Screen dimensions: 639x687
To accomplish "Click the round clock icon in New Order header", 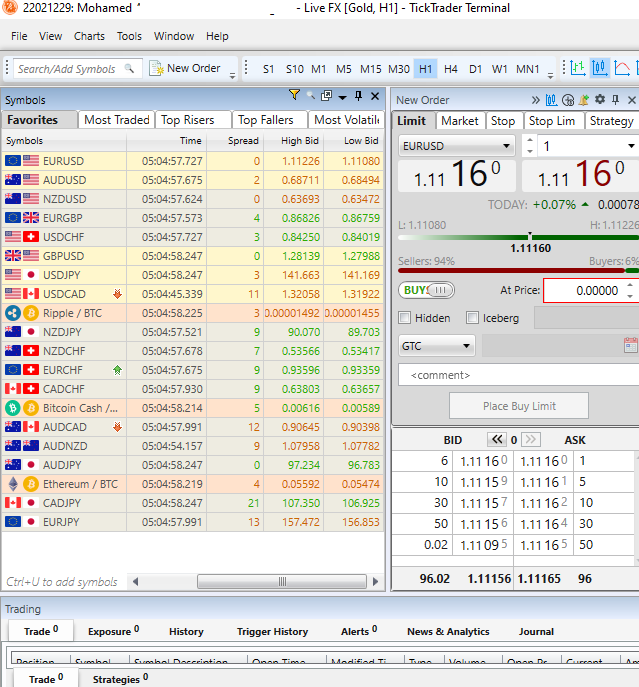I will 568,100.
